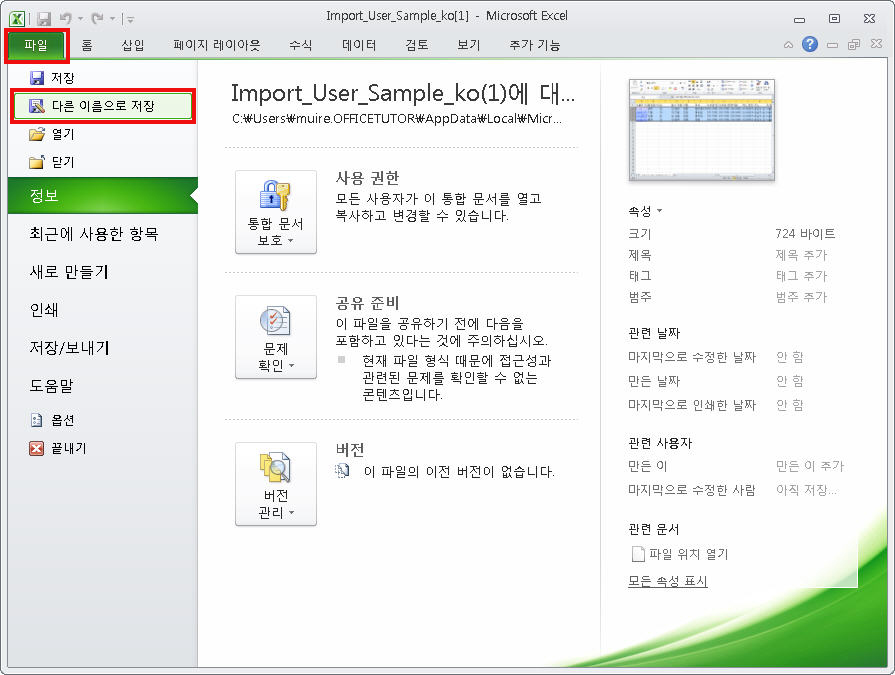895x675 pixels.
Task: Switch to the 홈 tab
Action: click(x=87, y=45)
